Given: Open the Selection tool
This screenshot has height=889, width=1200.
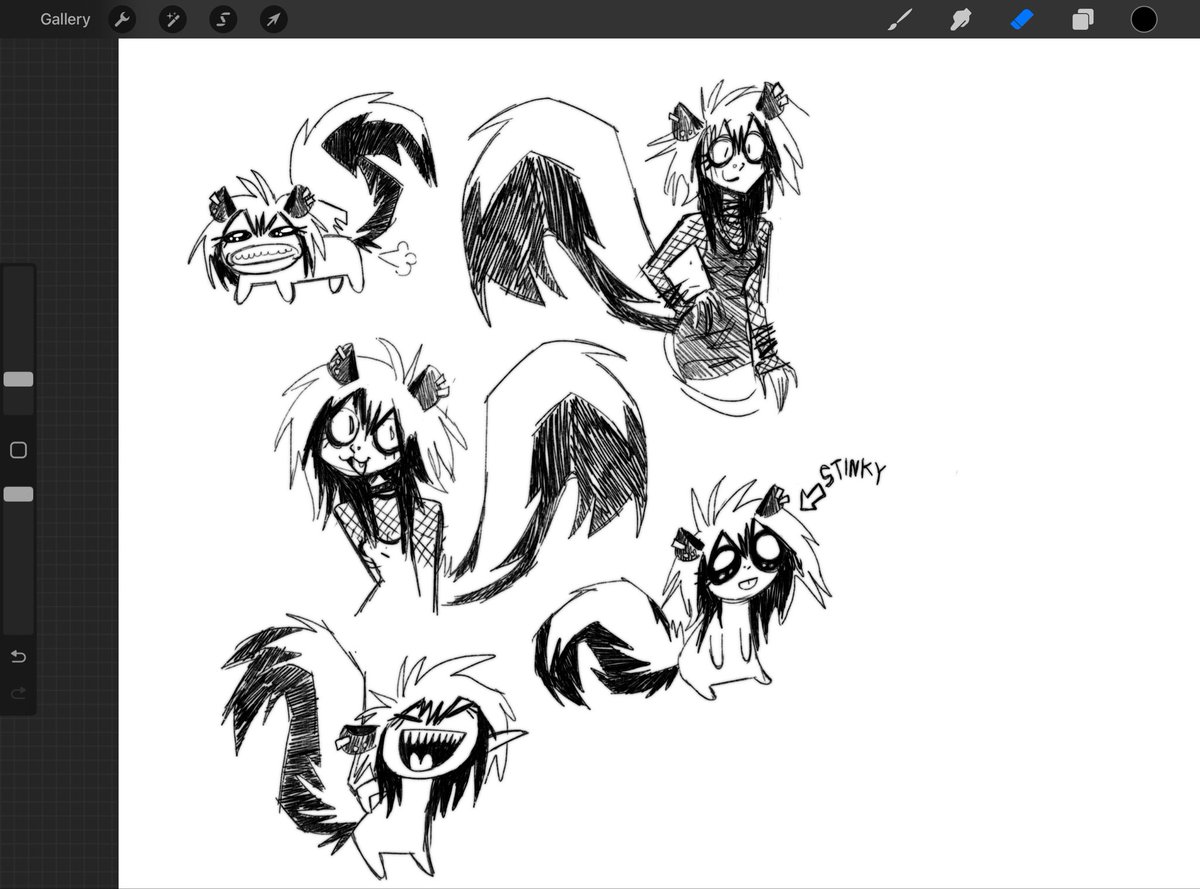Looking at the screenshot, I should coord(223,19).
